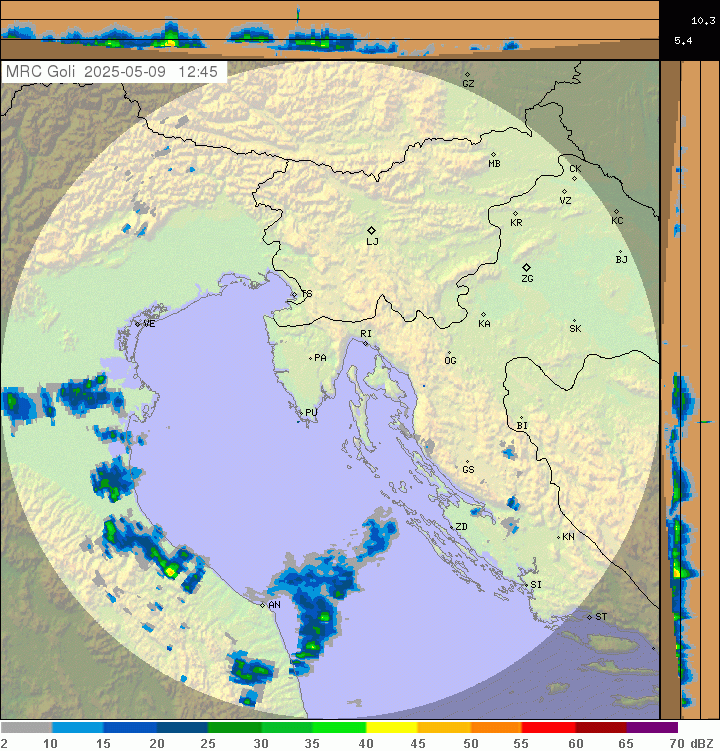Select the AN city marker
Image resolution: width=720 pixels, height=751 pixels.
click(x=263, y=605)
